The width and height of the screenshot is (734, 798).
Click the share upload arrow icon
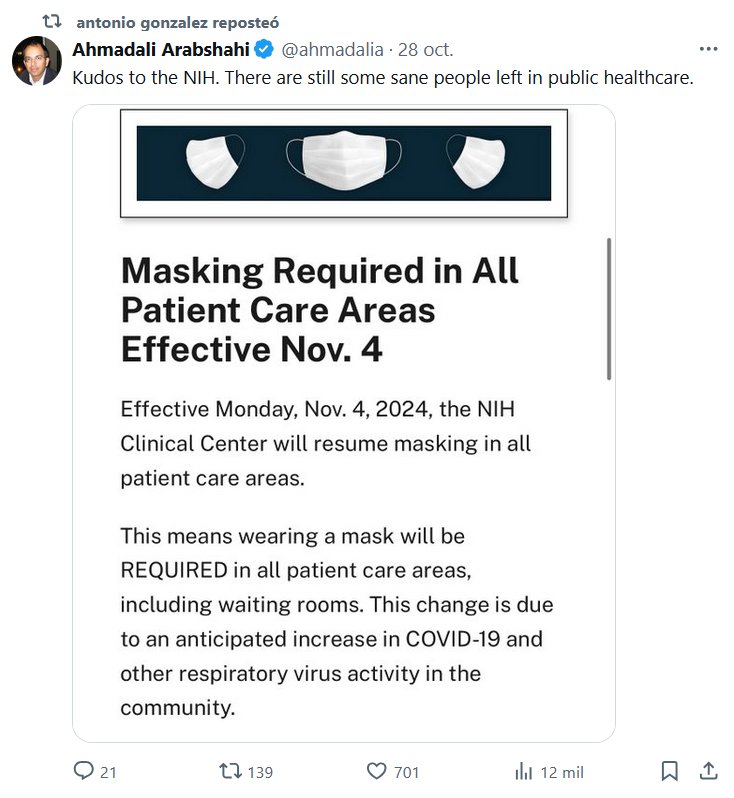tap(707, 771)
